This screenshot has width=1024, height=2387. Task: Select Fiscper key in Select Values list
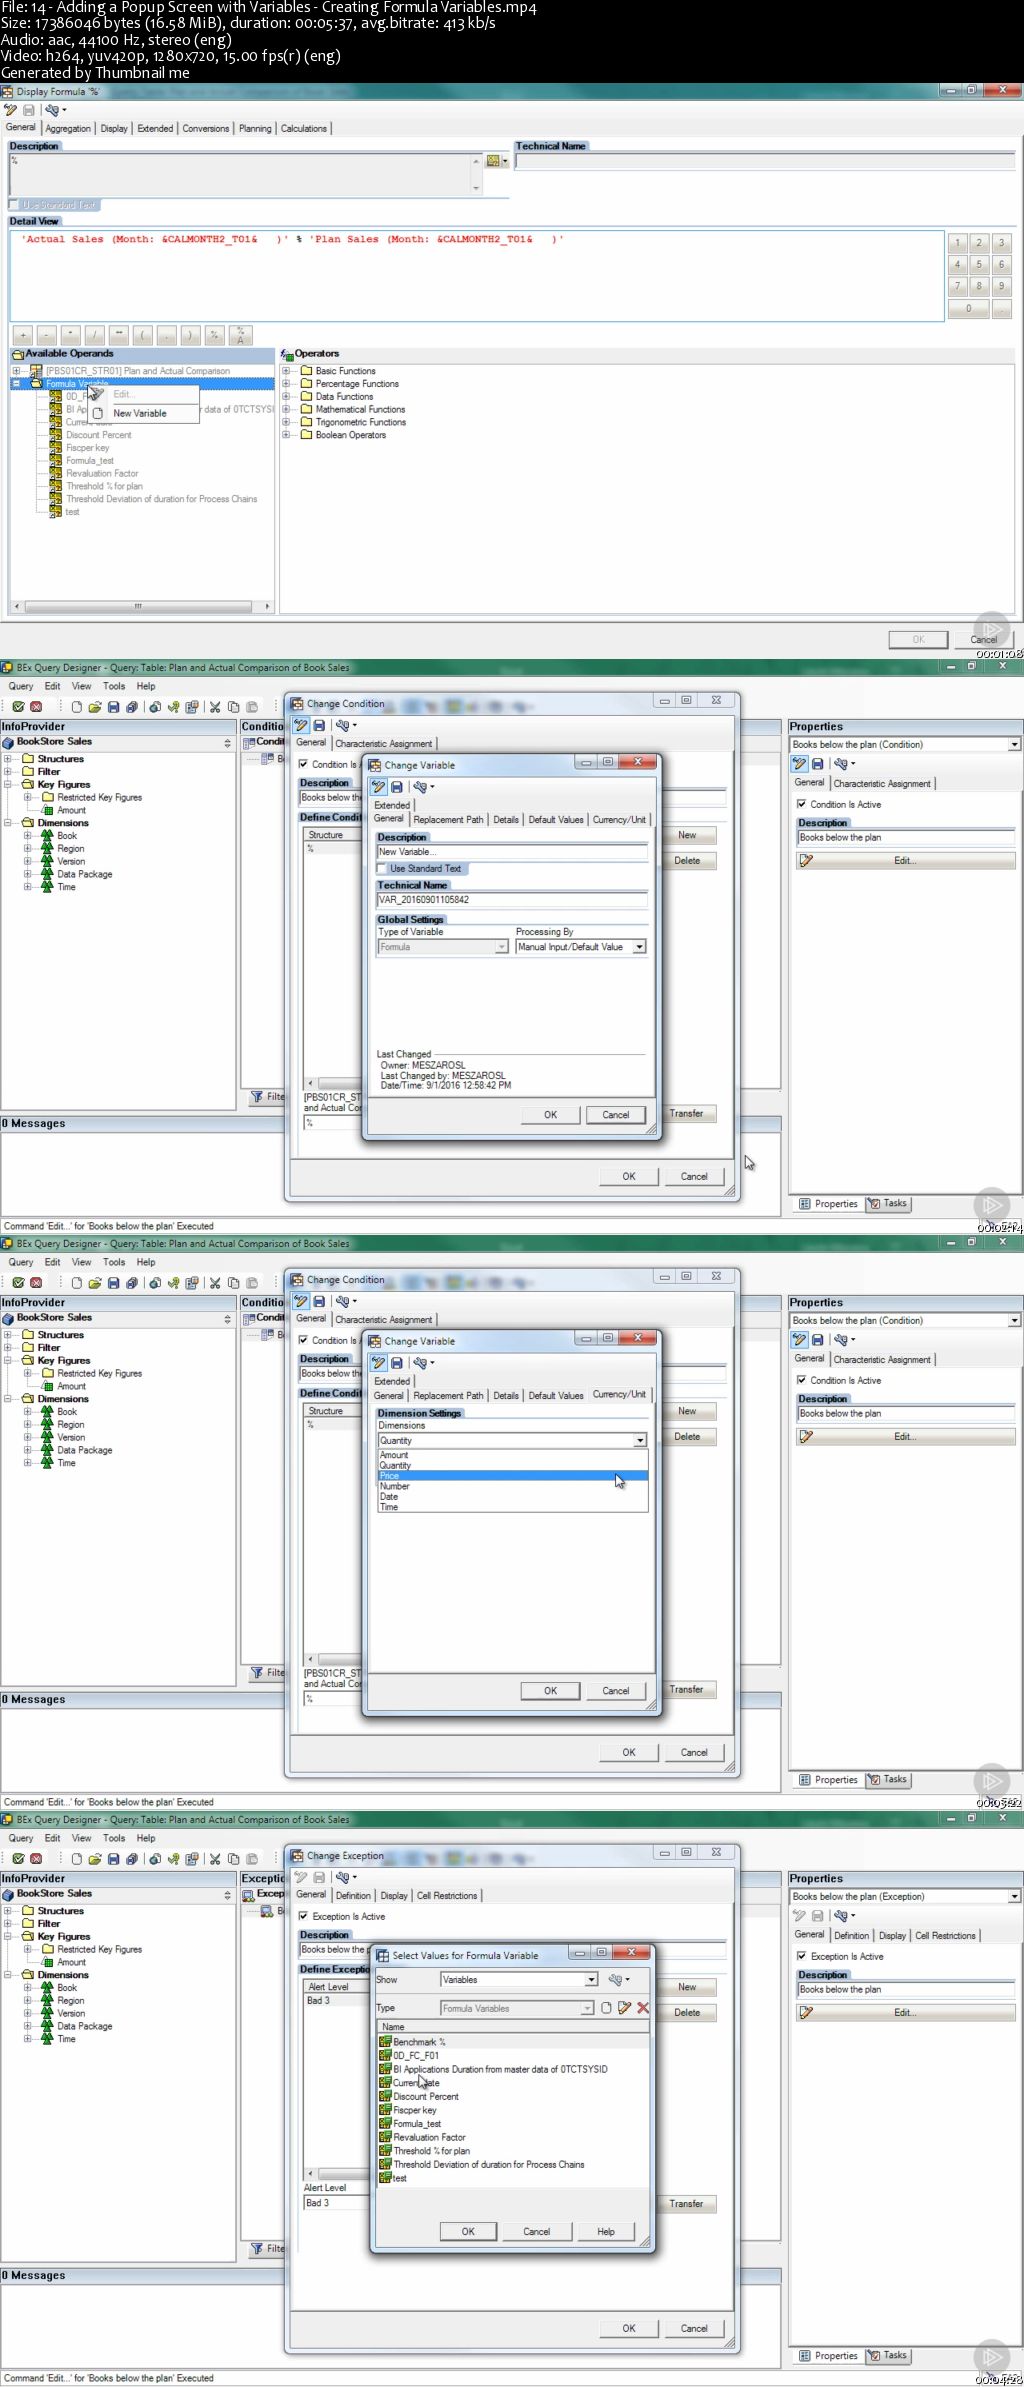point(415,2109)
